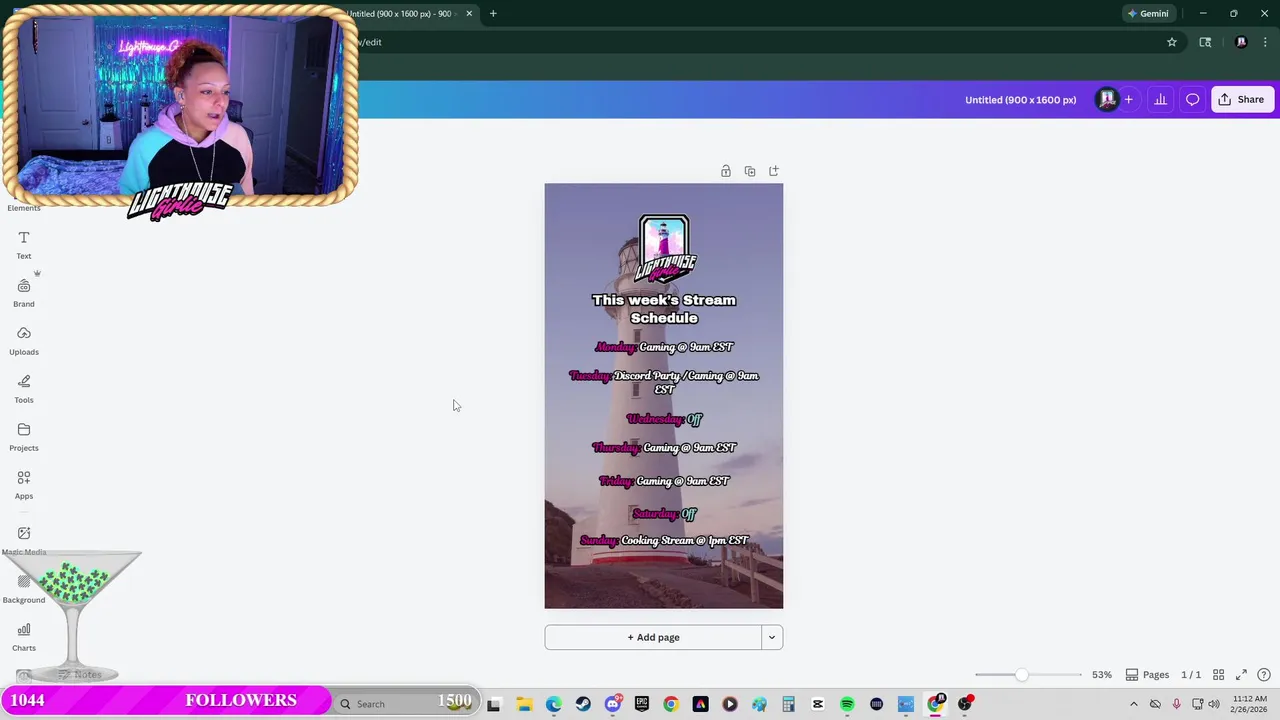
Task: Open the Chrome profile avatar
Action: (x=1241, y=42)
